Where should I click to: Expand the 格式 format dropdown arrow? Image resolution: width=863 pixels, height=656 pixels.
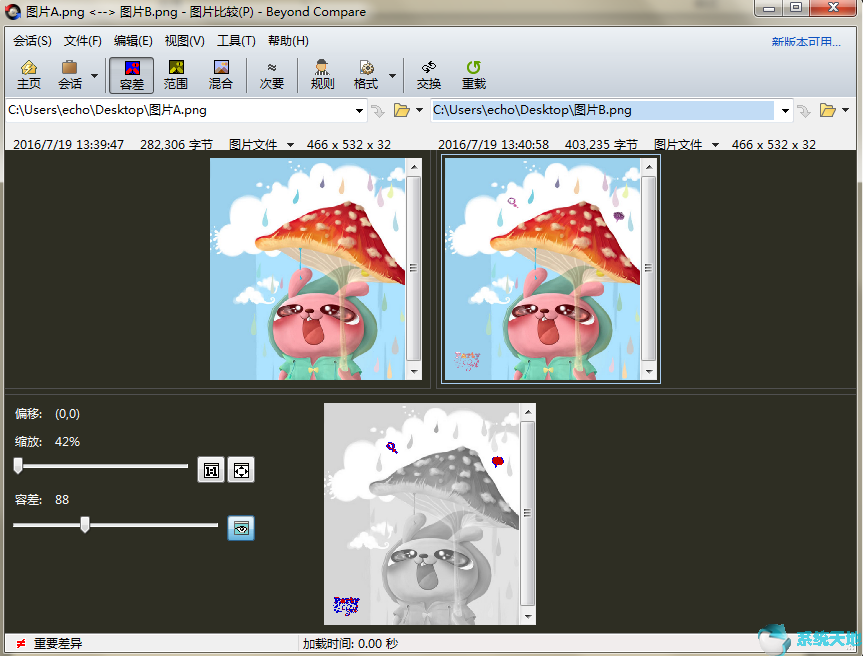coord(392,75)
